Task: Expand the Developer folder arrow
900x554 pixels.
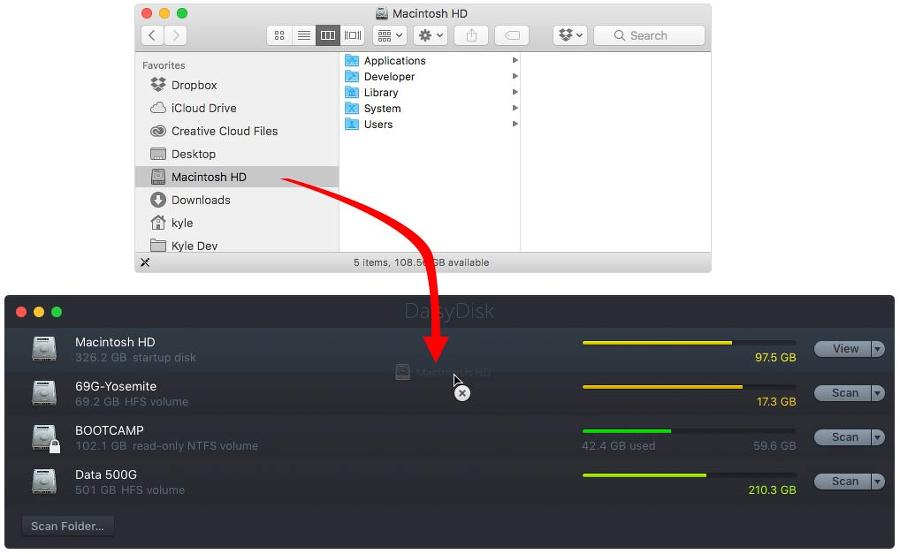Action: (515, 76)
